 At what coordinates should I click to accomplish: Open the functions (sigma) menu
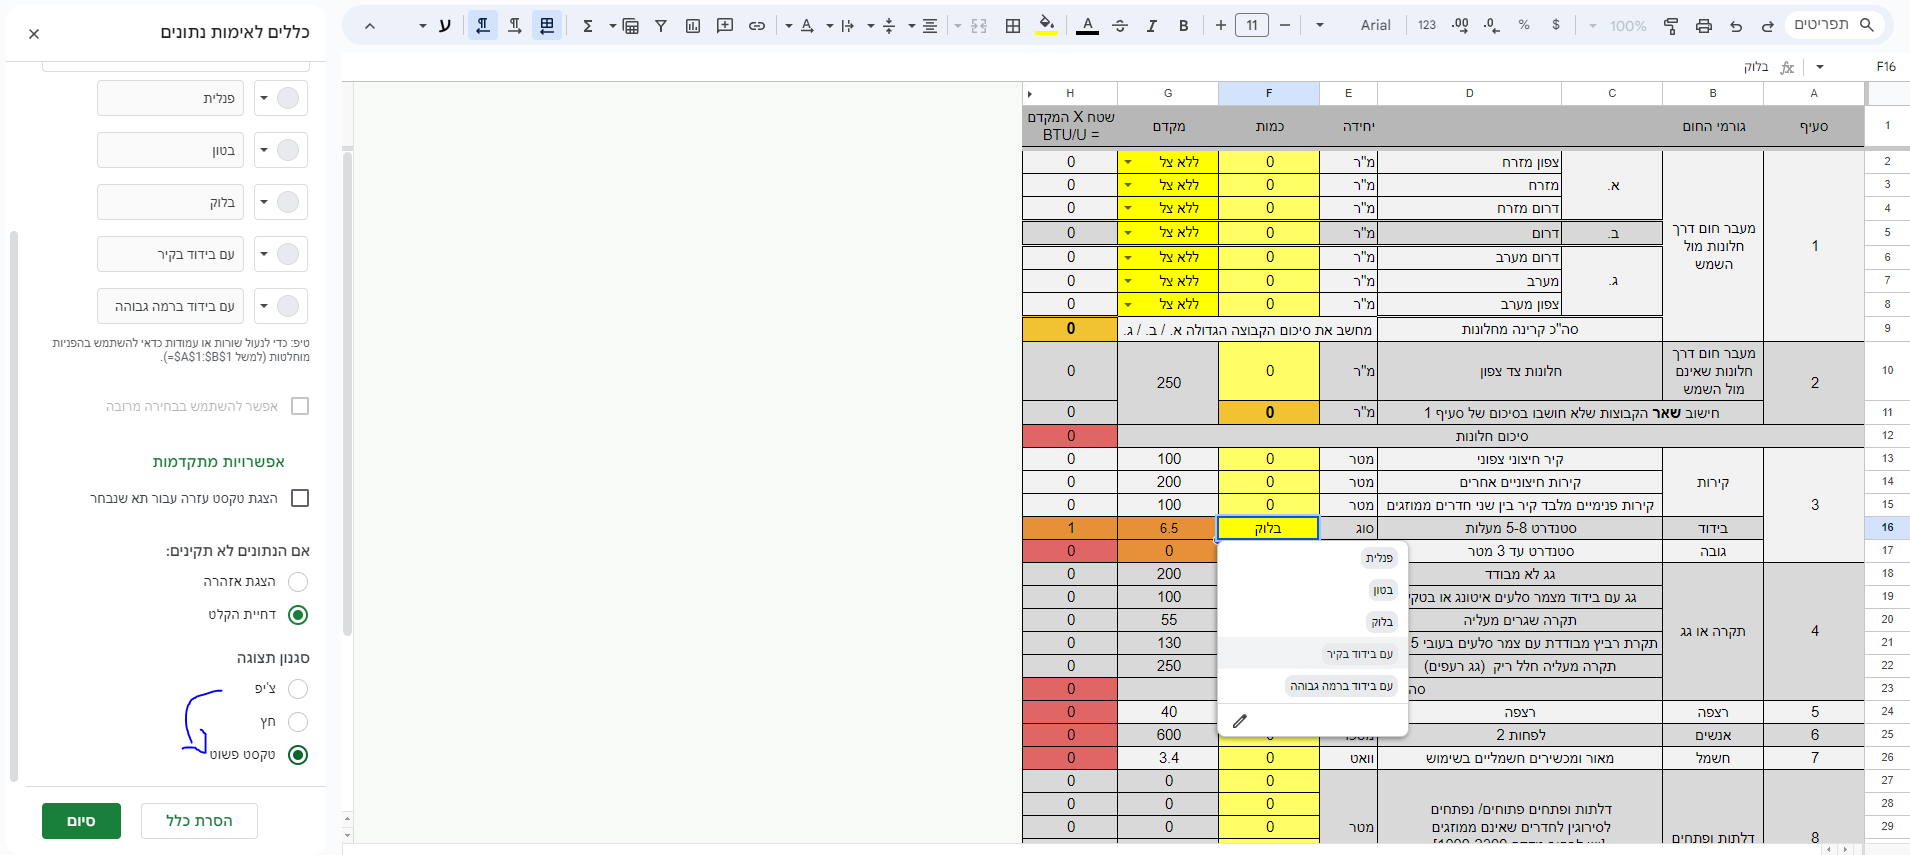[588, 26]
